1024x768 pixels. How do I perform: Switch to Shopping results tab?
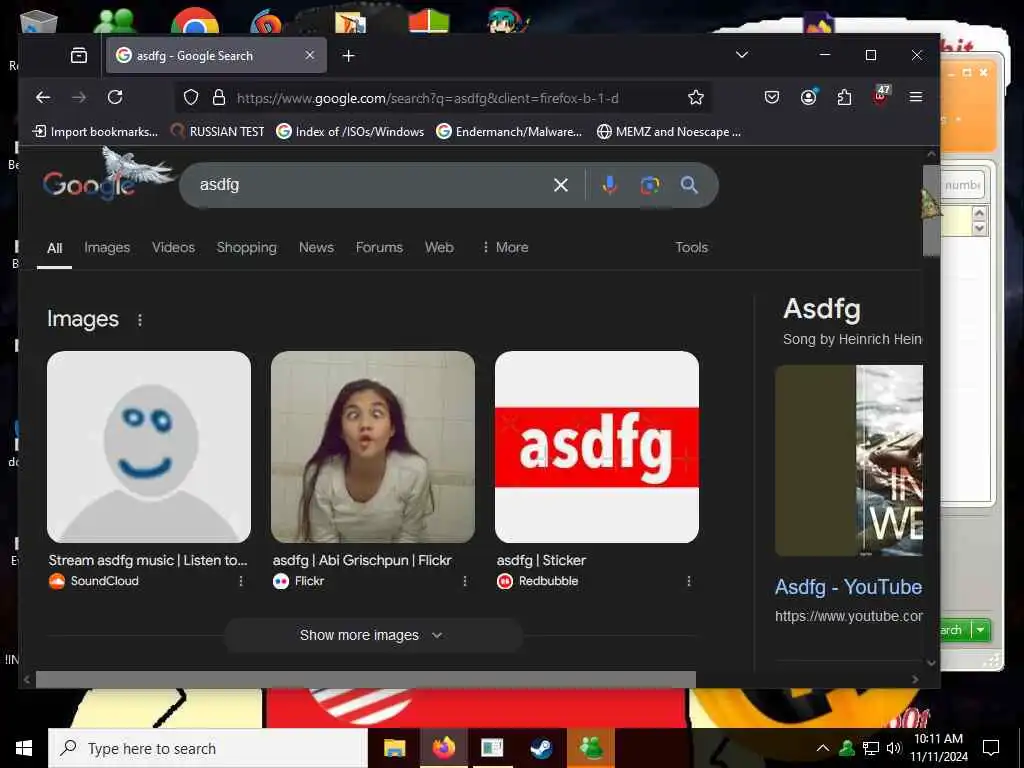247,248
